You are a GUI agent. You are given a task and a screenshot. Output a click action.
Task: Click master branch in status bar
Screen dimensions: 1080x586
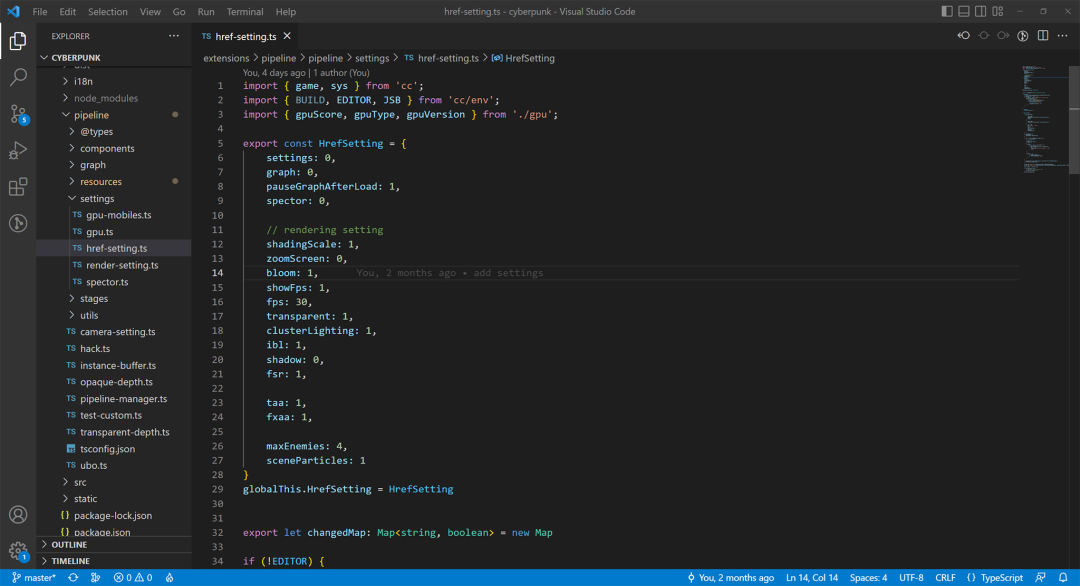(34, 578)
